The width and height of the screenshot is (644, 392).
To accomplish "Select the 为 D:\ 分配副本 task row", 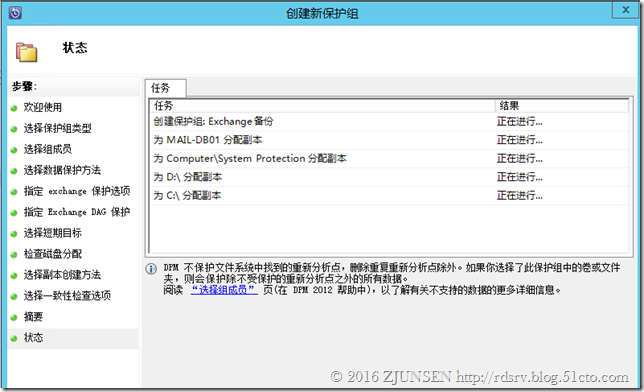I will [389, 177].
